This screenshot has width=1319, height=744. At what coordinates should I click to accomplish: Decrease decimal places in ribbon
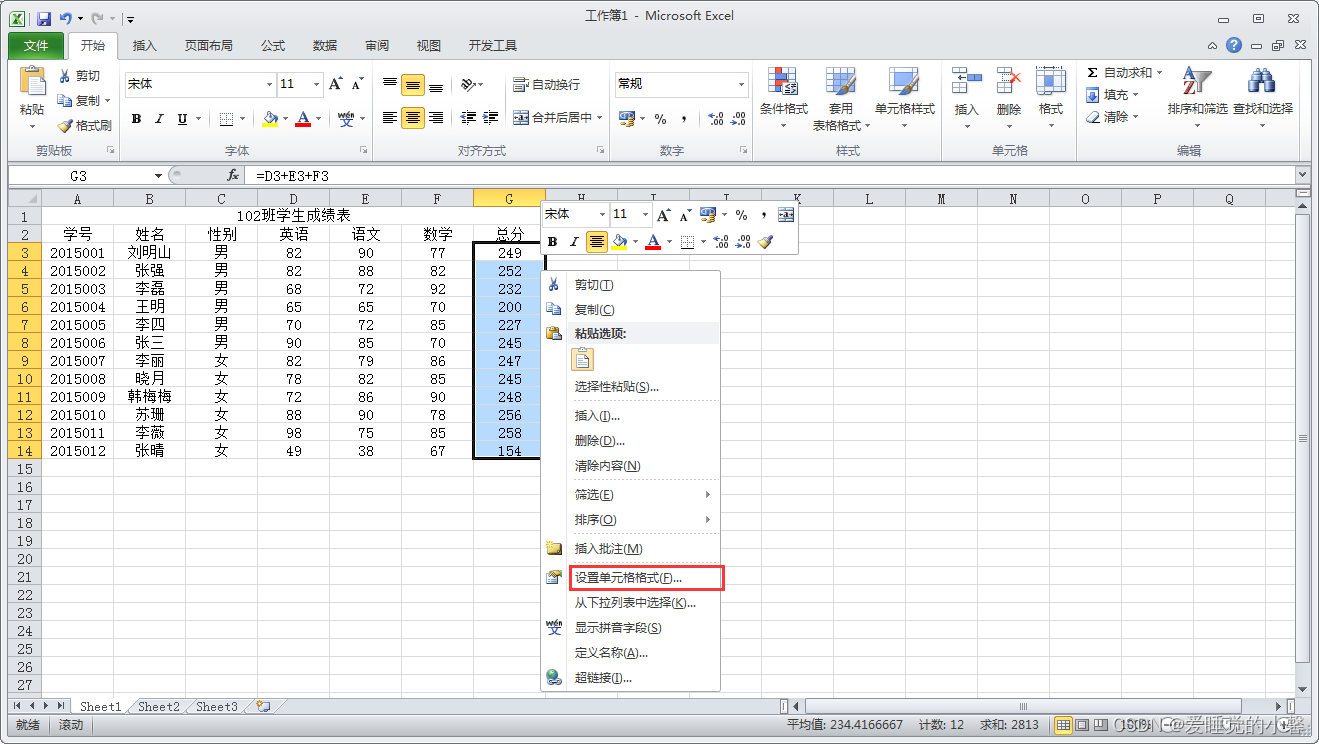pyautogui.click(x=738, y=119)
